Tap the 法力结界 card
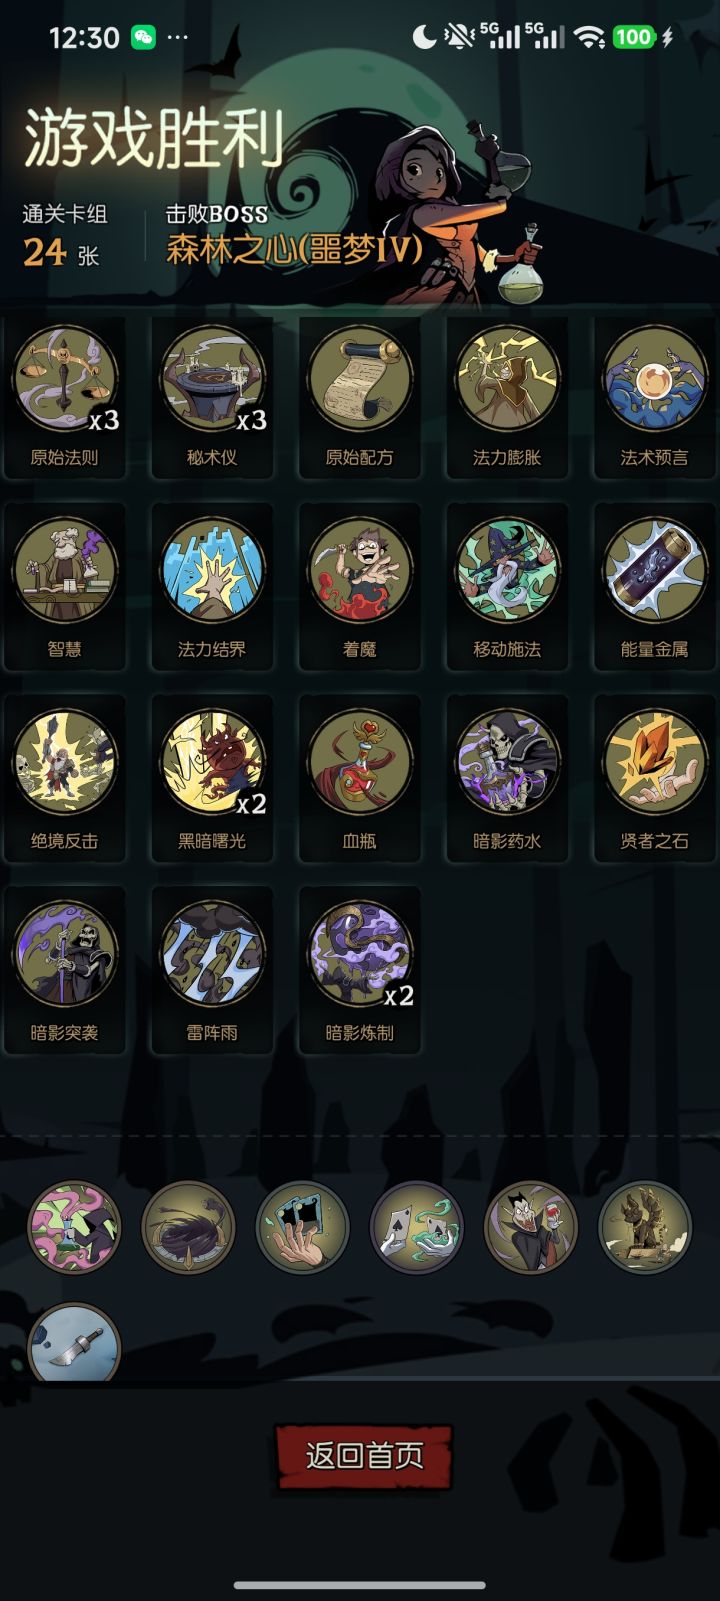The width and height of the screenshot is (720, 1601). point(212,587)
